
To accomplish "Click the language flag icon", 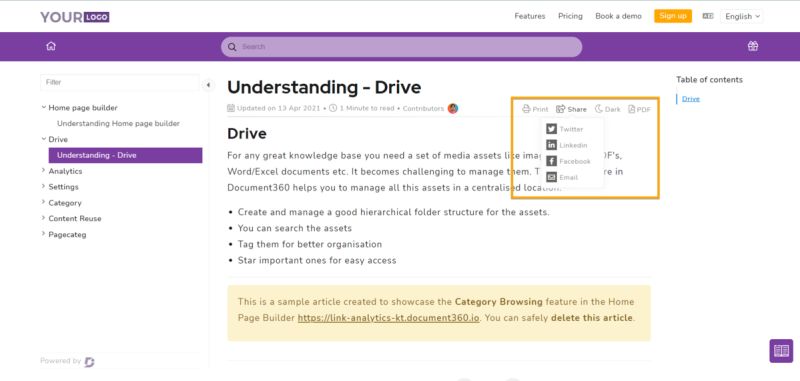I will 708,16.
